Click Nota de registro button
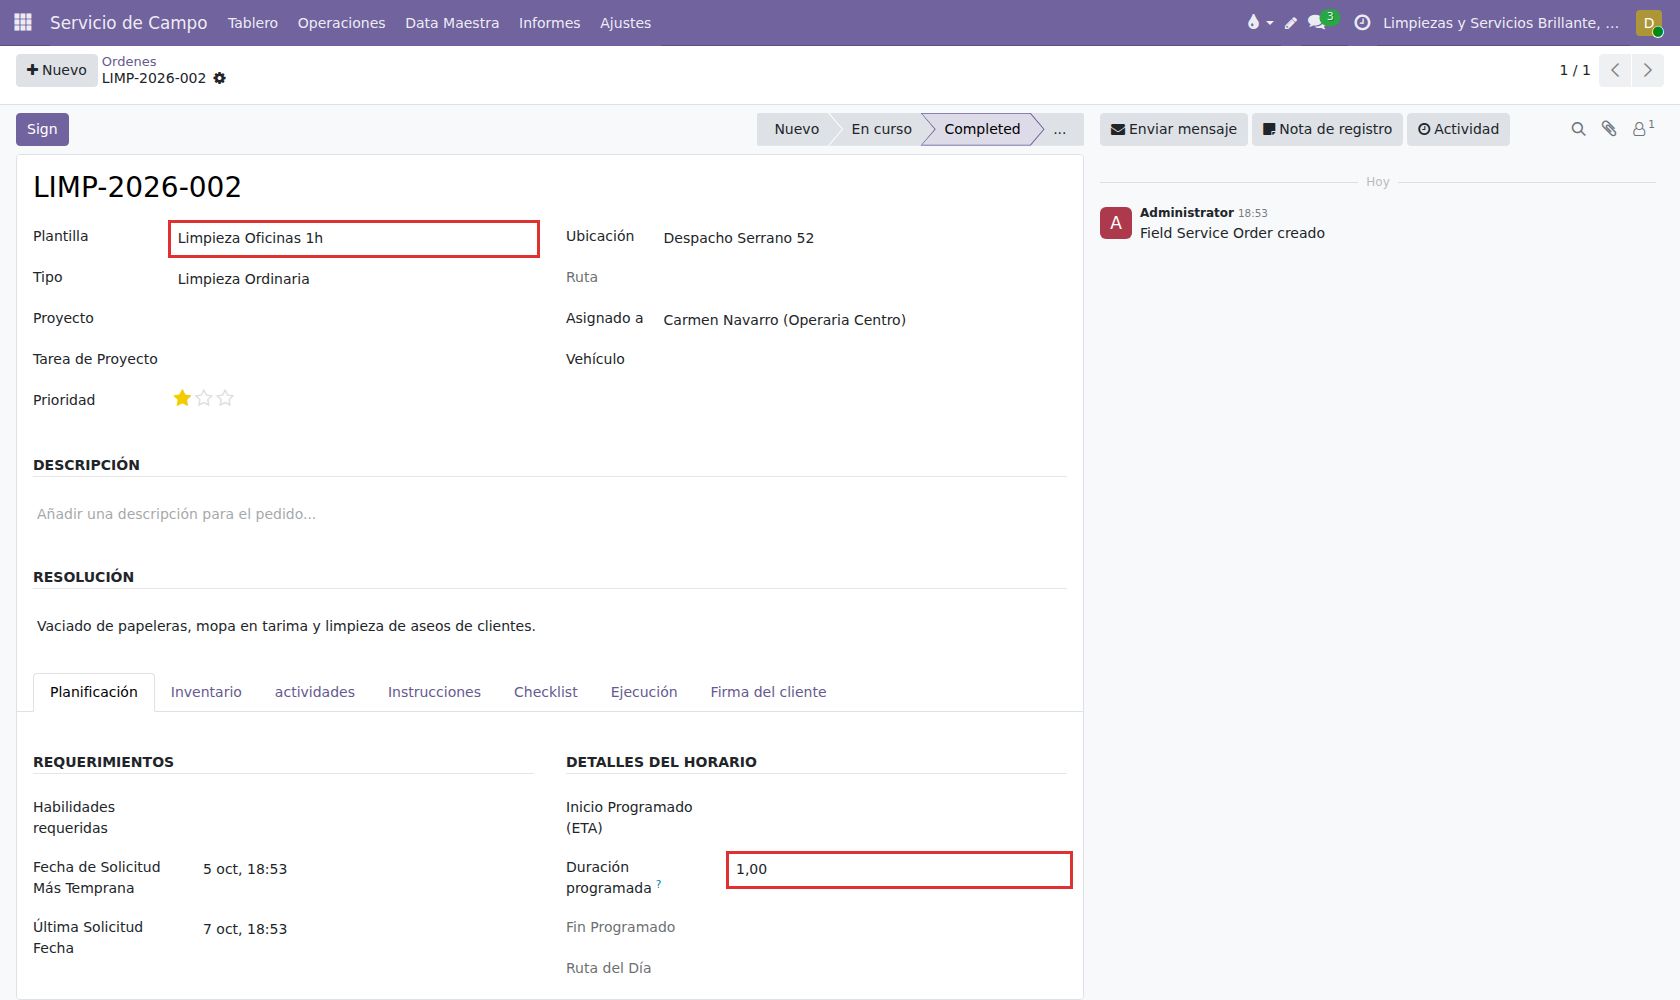This screenshot has width=1680, height=1000. click(1327, 129)
